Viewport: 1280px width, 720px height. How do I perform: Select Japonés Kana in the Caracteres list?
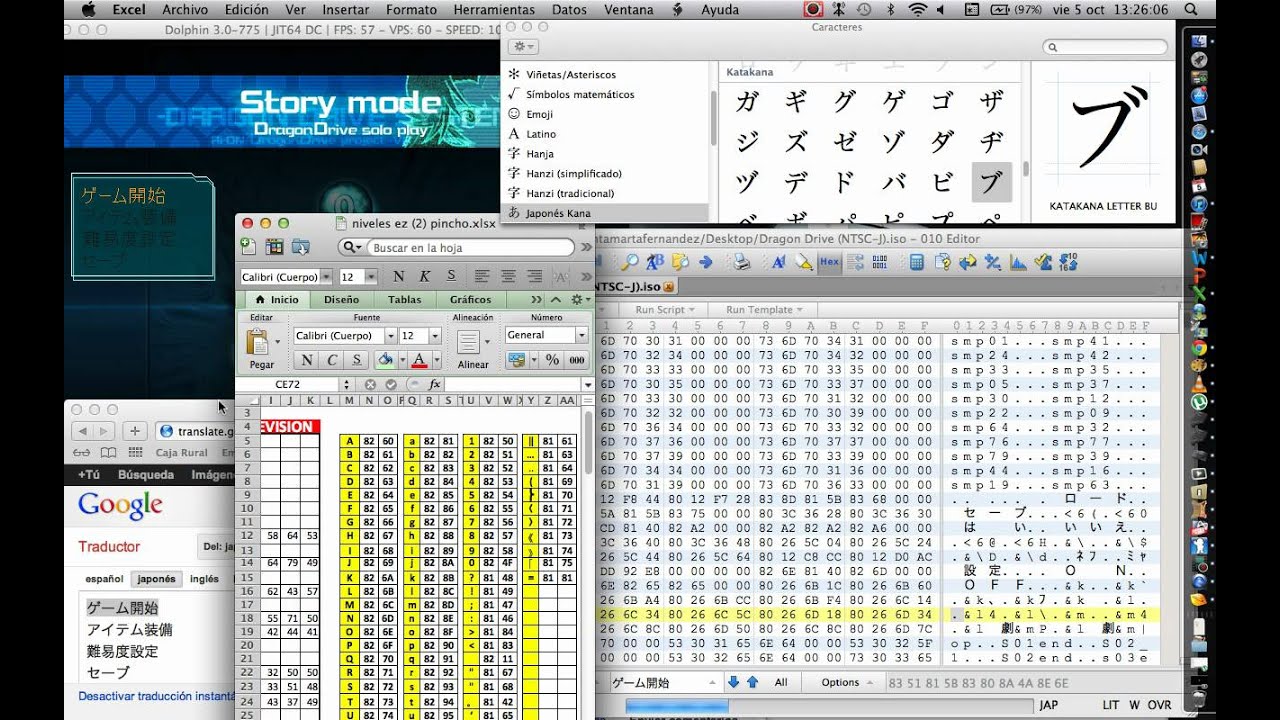pyautogui.click(x=604, y=213)
